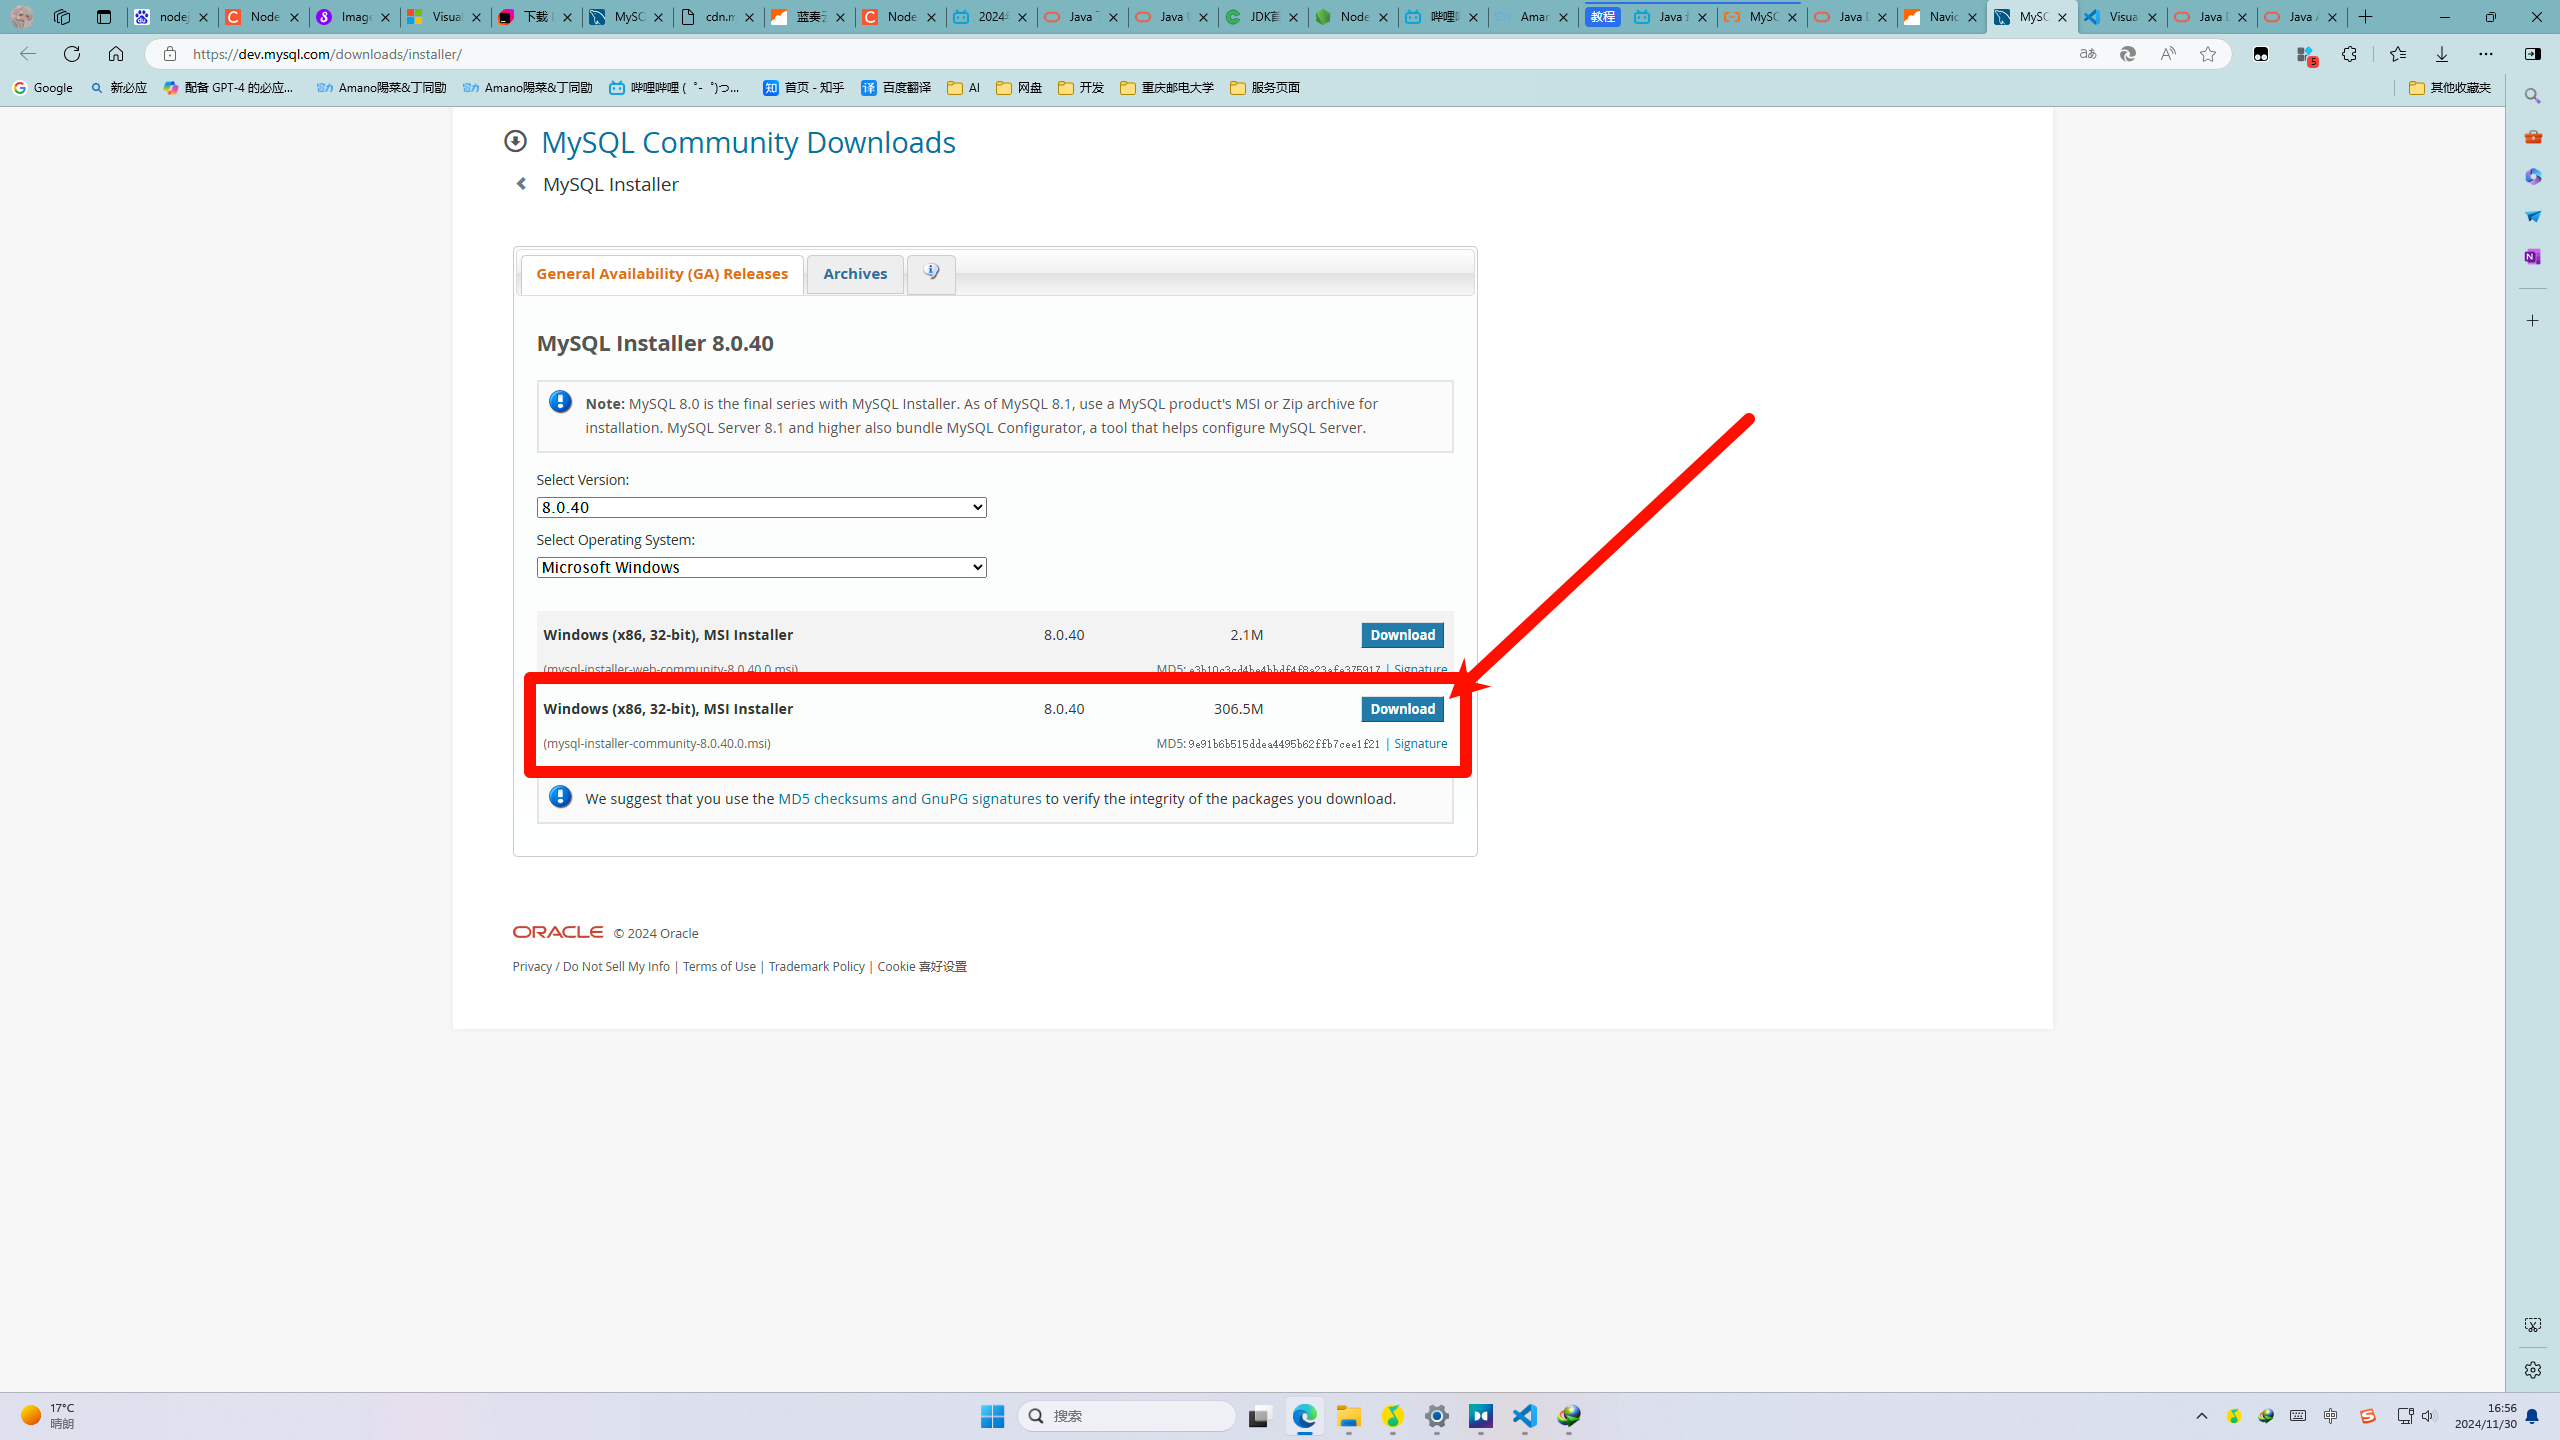The image size is (2560, 1440).
Task: Open the 百度翻译 bookmark
Action: pos(895,88)
